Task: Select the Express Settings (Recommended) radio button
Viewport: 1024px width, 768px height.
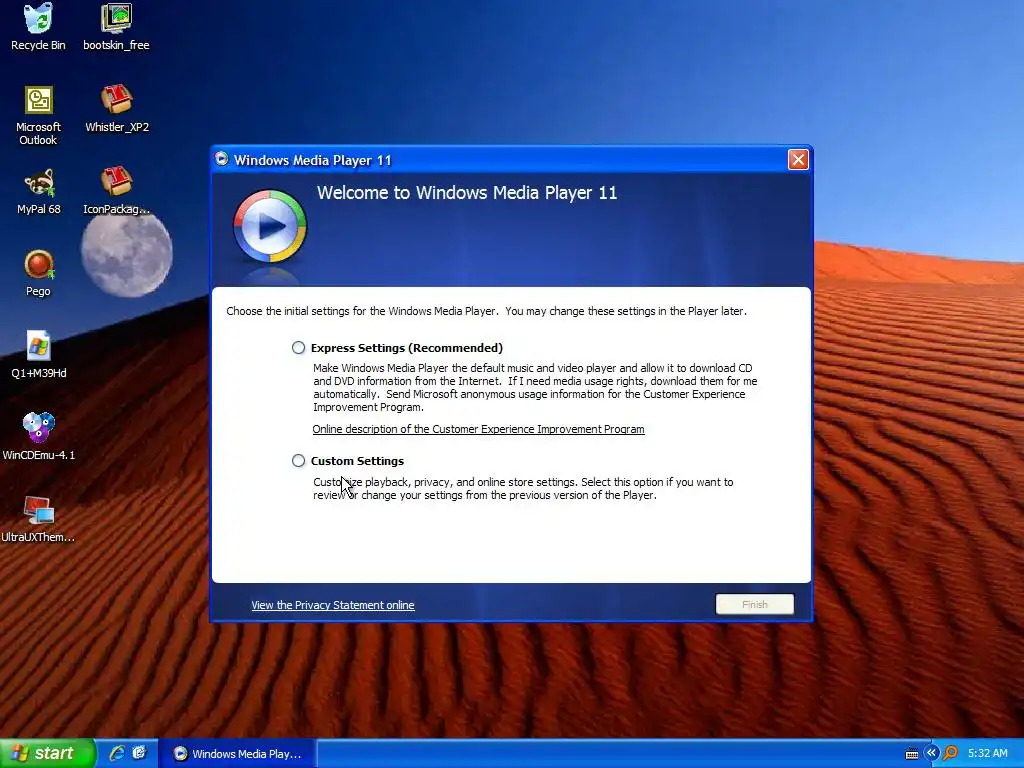Action: click(x=298, y=348)
